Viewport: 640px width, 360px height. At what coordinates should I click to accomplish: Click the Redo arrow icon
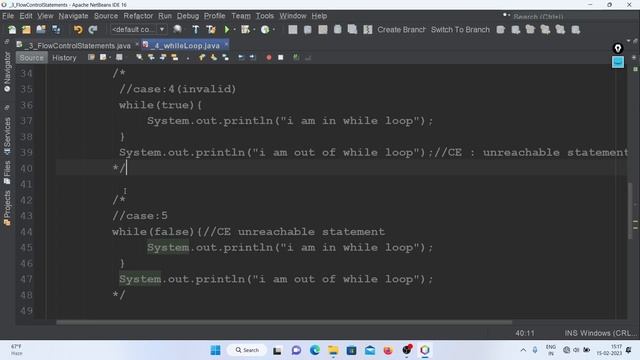click(x=93, y=29)
